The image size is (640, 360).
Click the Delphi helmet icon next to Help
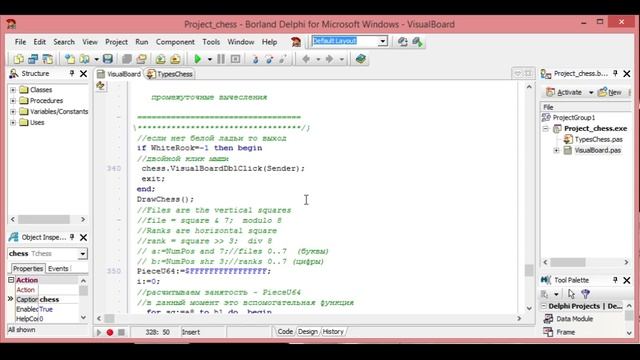[x=296, y=42]
